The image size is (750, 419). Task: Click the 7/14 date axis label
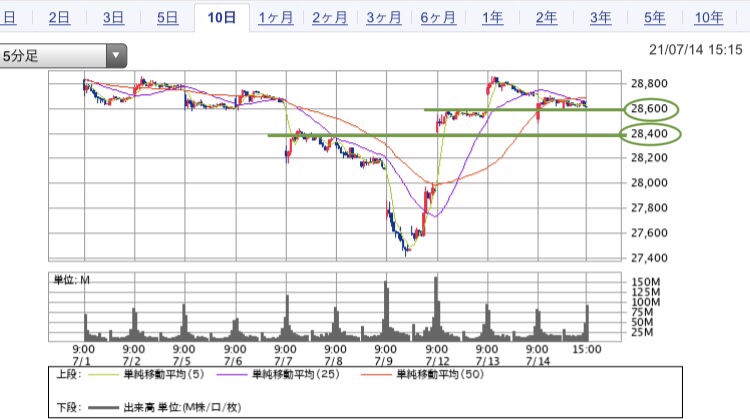coord(538,361)
